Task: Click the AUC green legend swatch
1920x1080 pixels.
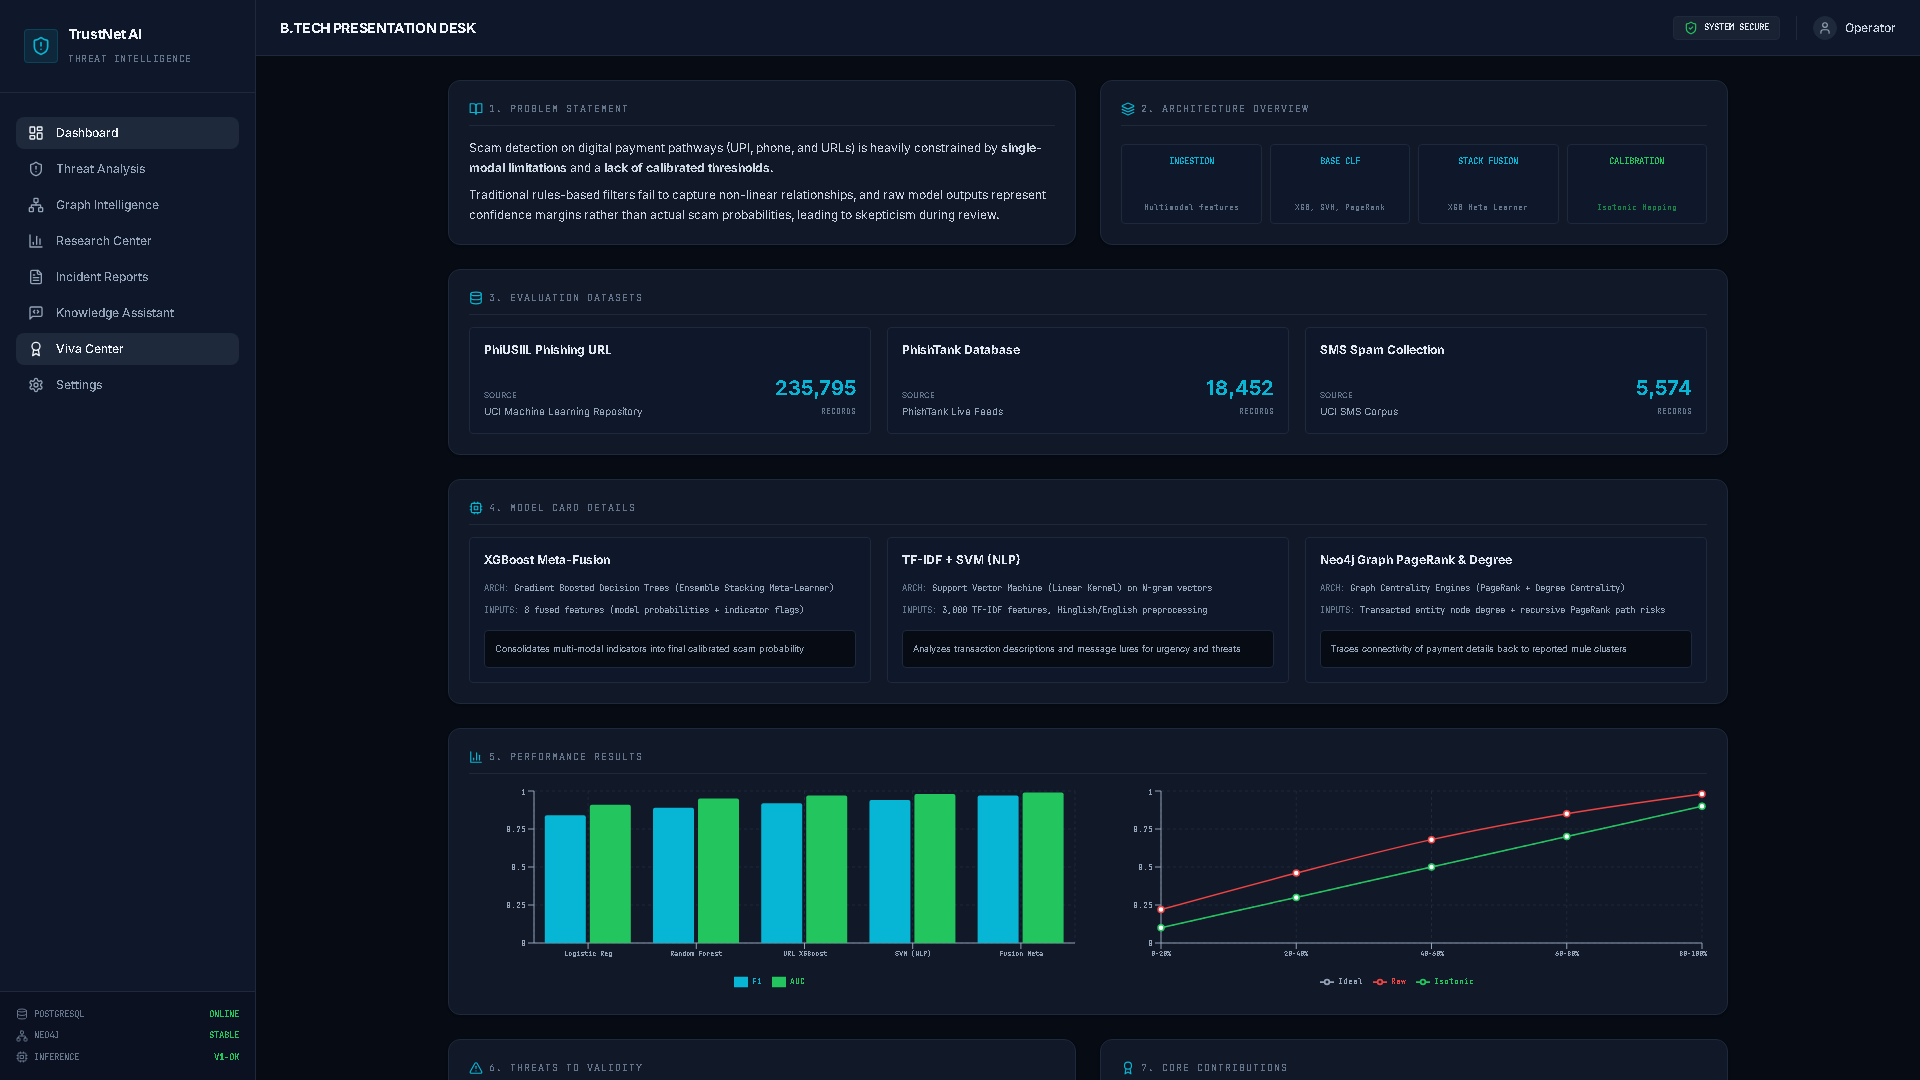Action: (779, 982)
